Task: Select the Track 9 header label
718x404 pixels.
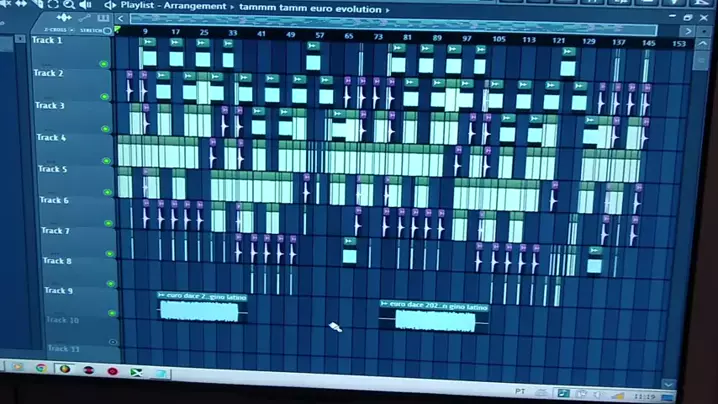Action: (x=58, y=290)
